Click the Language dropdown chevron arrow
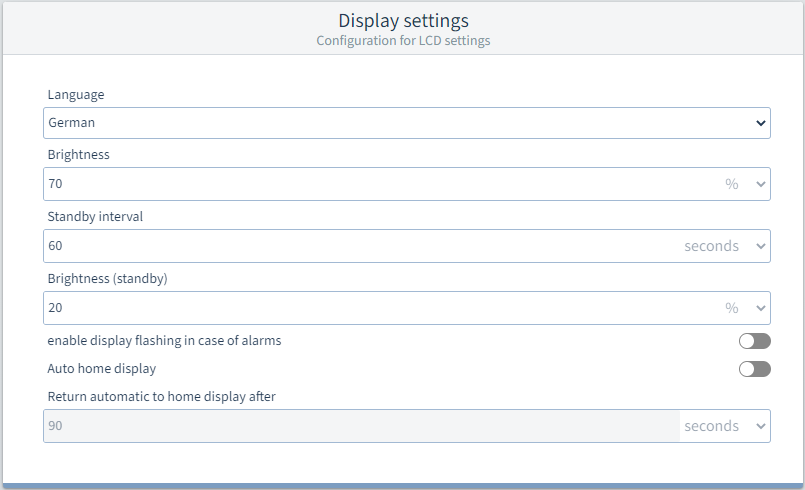805x490 pixels. [x=761, y=123]
